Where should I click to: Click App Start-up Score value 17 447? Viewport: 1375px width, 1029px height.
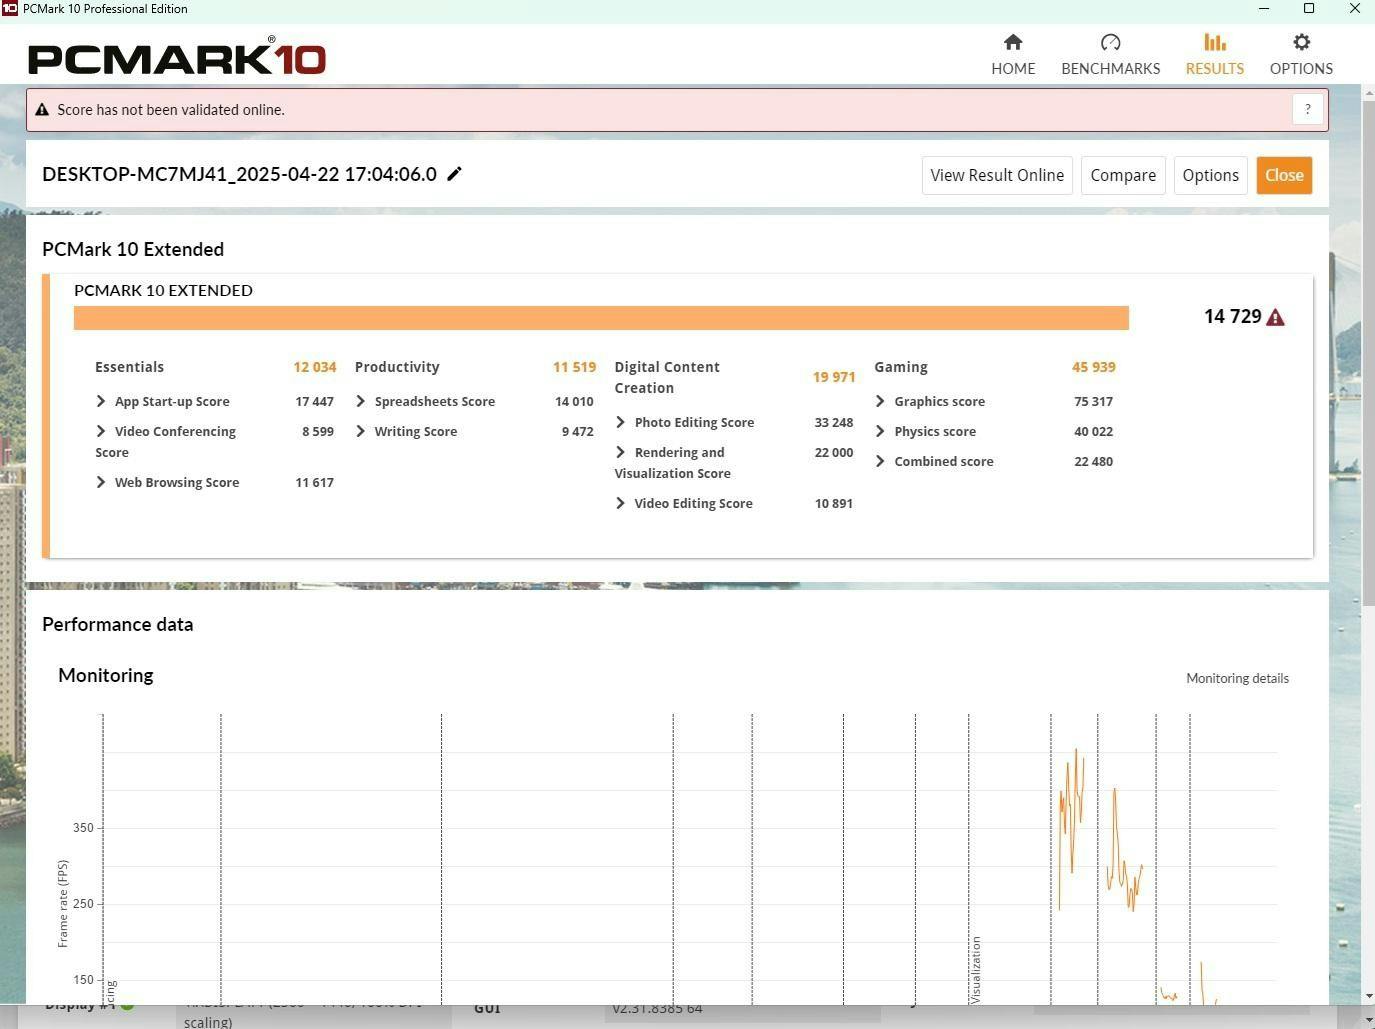click(314, 401)
